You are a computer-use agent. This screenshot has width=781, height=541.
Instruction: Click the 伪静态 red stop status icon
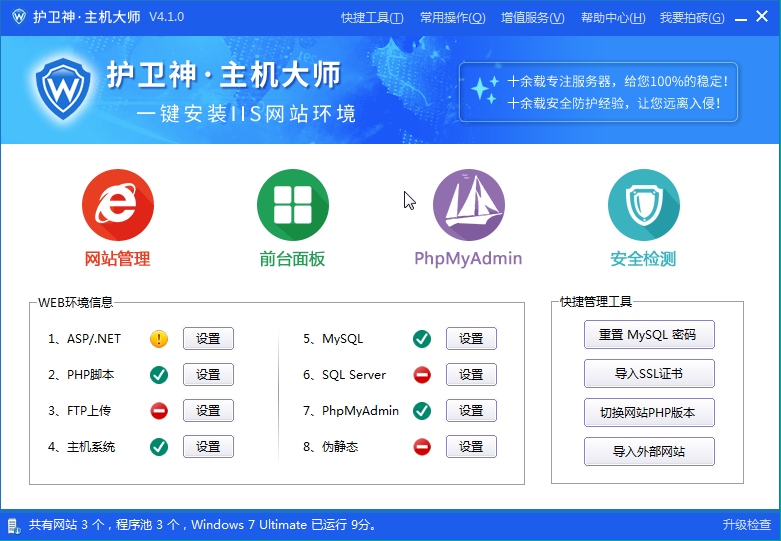[422, 447]
